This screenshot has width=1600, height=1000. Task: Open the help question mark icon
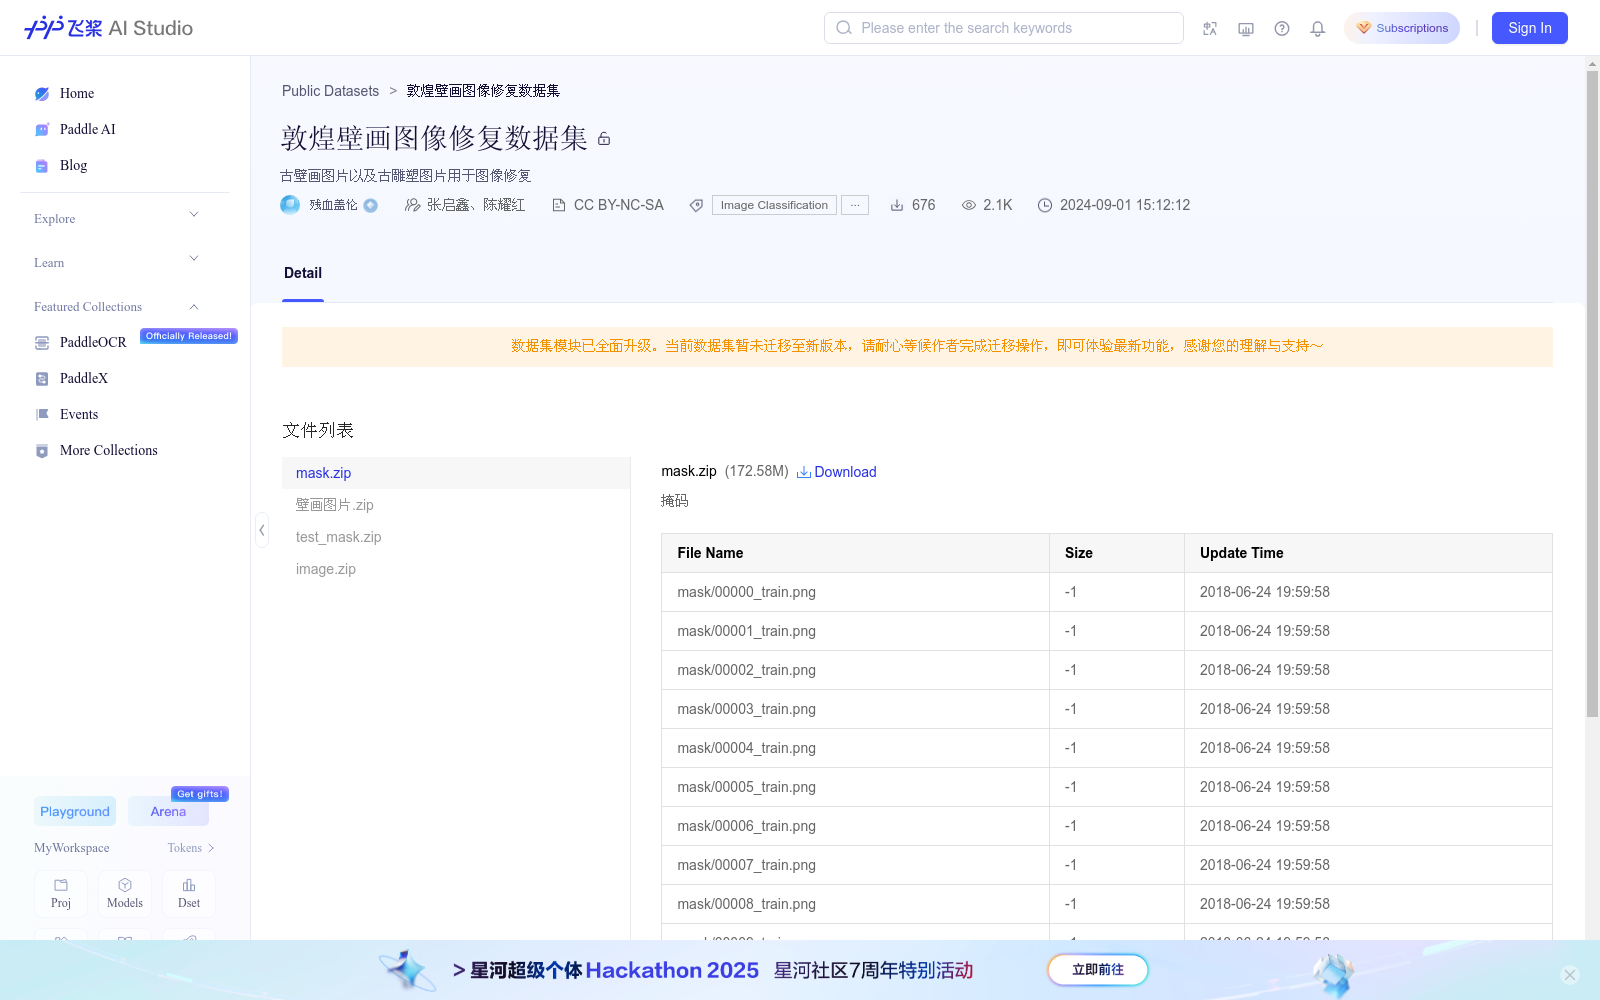coord(1282,28)
